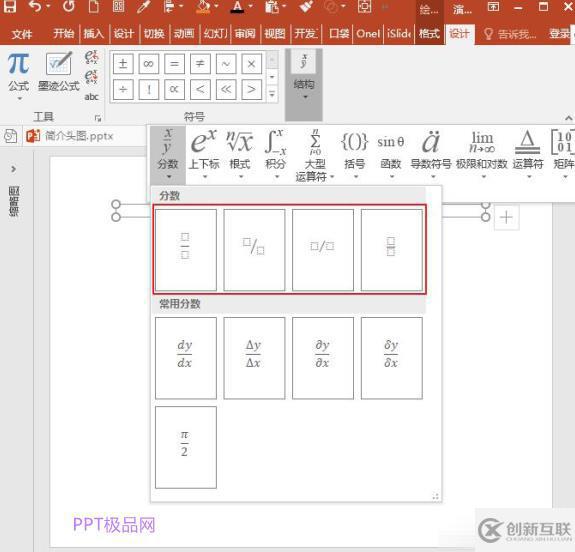
Task: Open the 分数 fraction structure menu
Action: [168, 155]
